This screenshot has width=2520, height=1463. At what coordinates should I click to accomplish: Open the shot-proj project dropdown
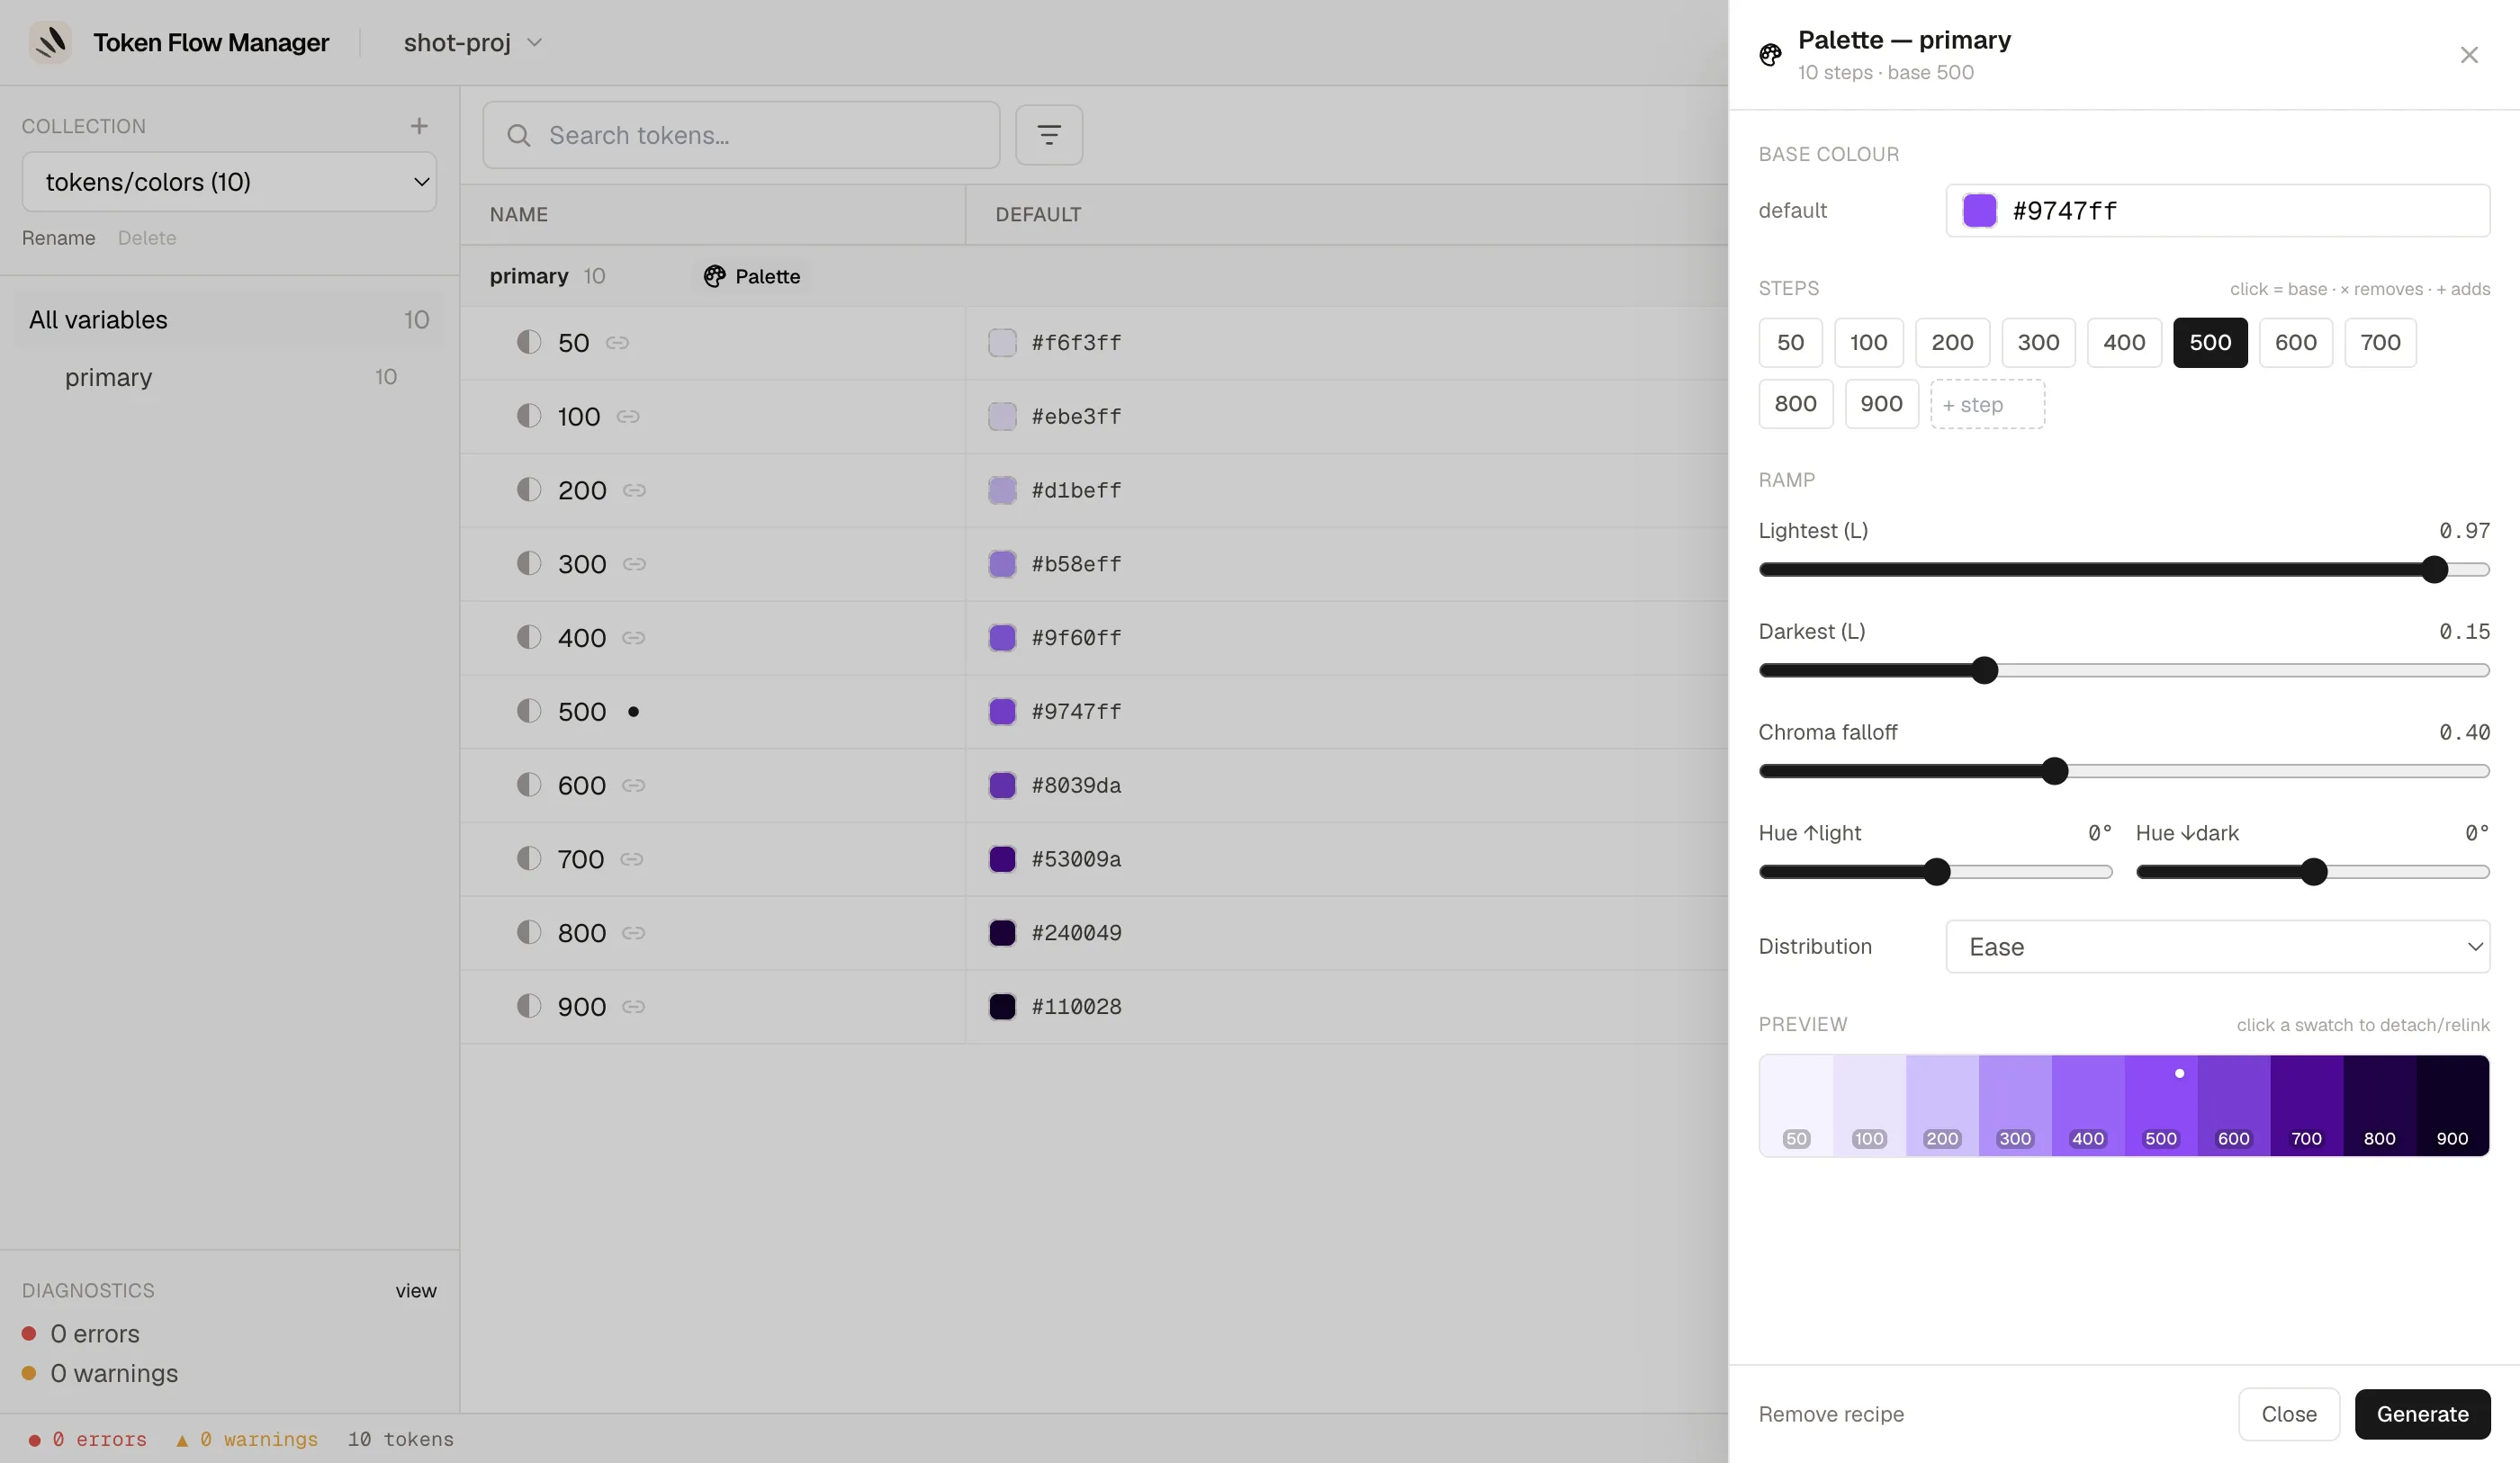[472, 43]
